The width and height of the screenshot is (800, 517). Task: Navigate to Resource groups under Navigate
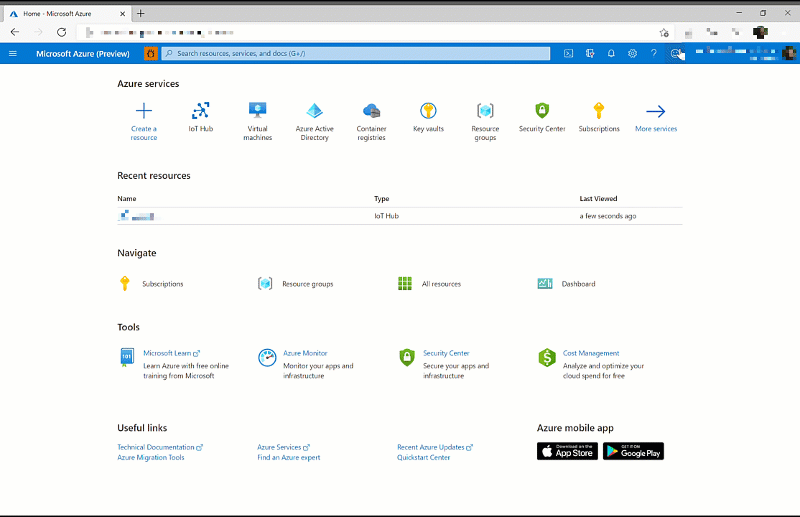click(x=308, y=284)
